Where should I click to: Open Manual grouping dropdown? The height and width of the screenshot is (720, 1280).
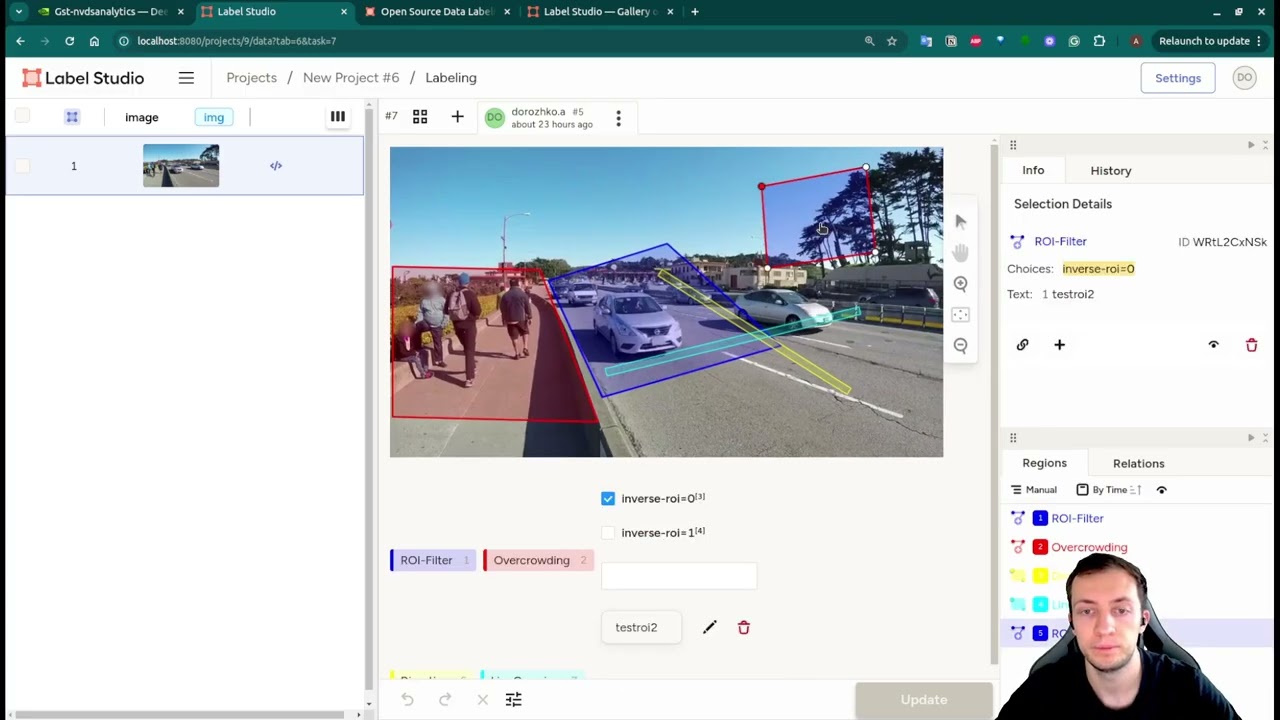click(x=1034, y=490)
